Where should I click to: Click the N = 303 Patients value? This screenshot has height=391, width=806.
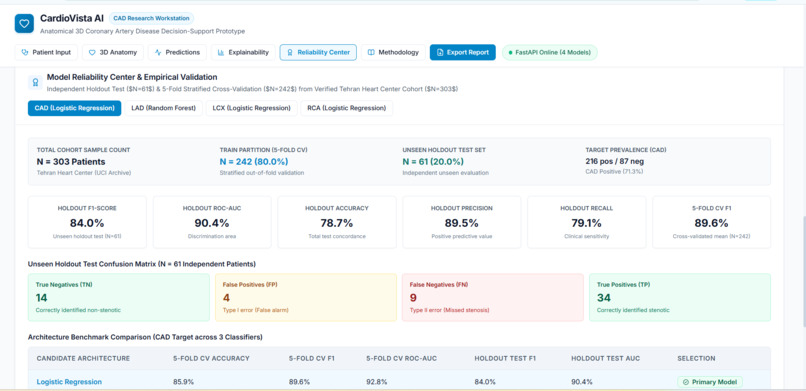coord(71,162)
